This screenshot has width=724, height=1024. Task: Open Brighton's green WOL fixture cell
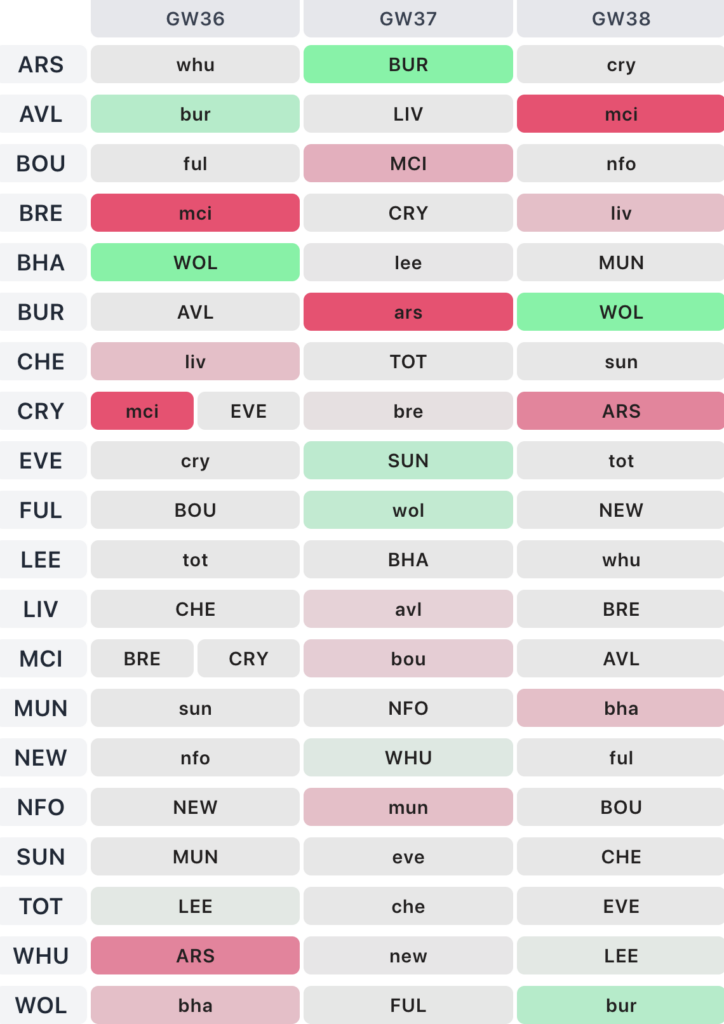pos(195,263)
